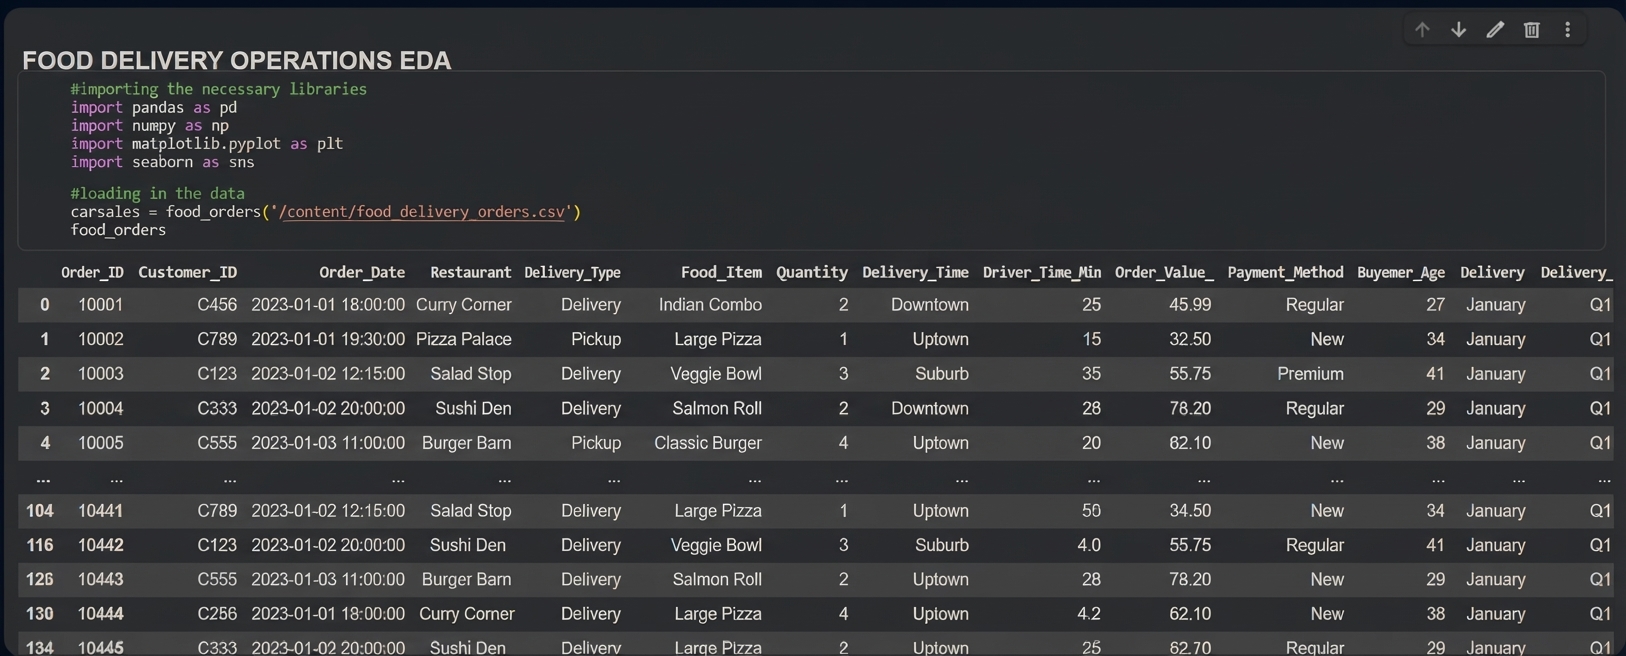Select the Payment_Method column header
Screen dimensions: 1626x656
pos(1285,272)
